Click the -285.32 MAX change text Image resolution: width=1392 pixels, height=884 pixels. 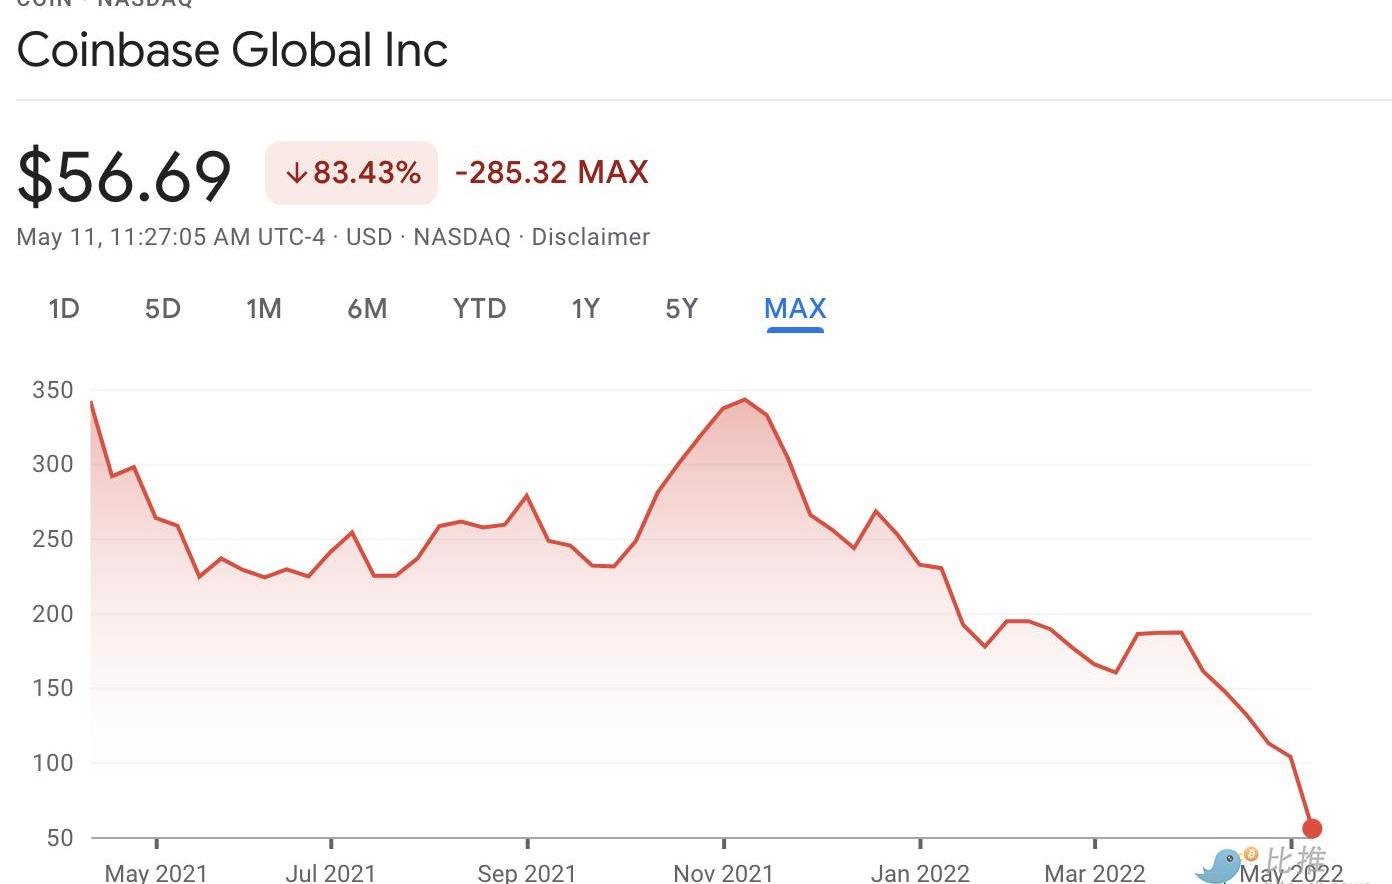[x=551, y=173]
